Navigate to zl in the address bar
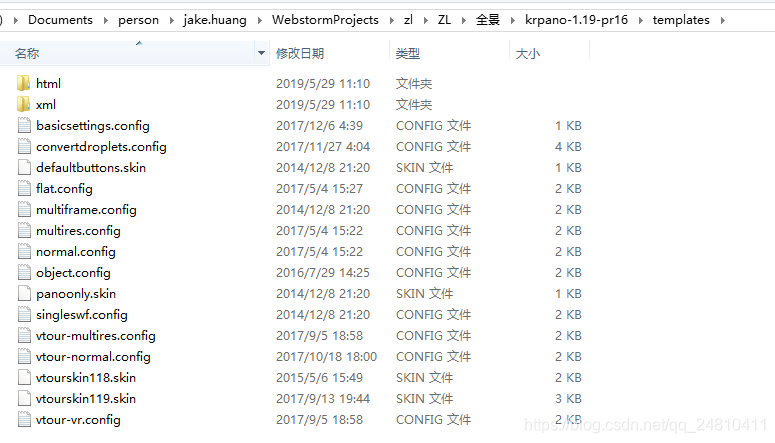Image resolution: width=775 pixels, height=443 pixels. click(x=408, y=20)
